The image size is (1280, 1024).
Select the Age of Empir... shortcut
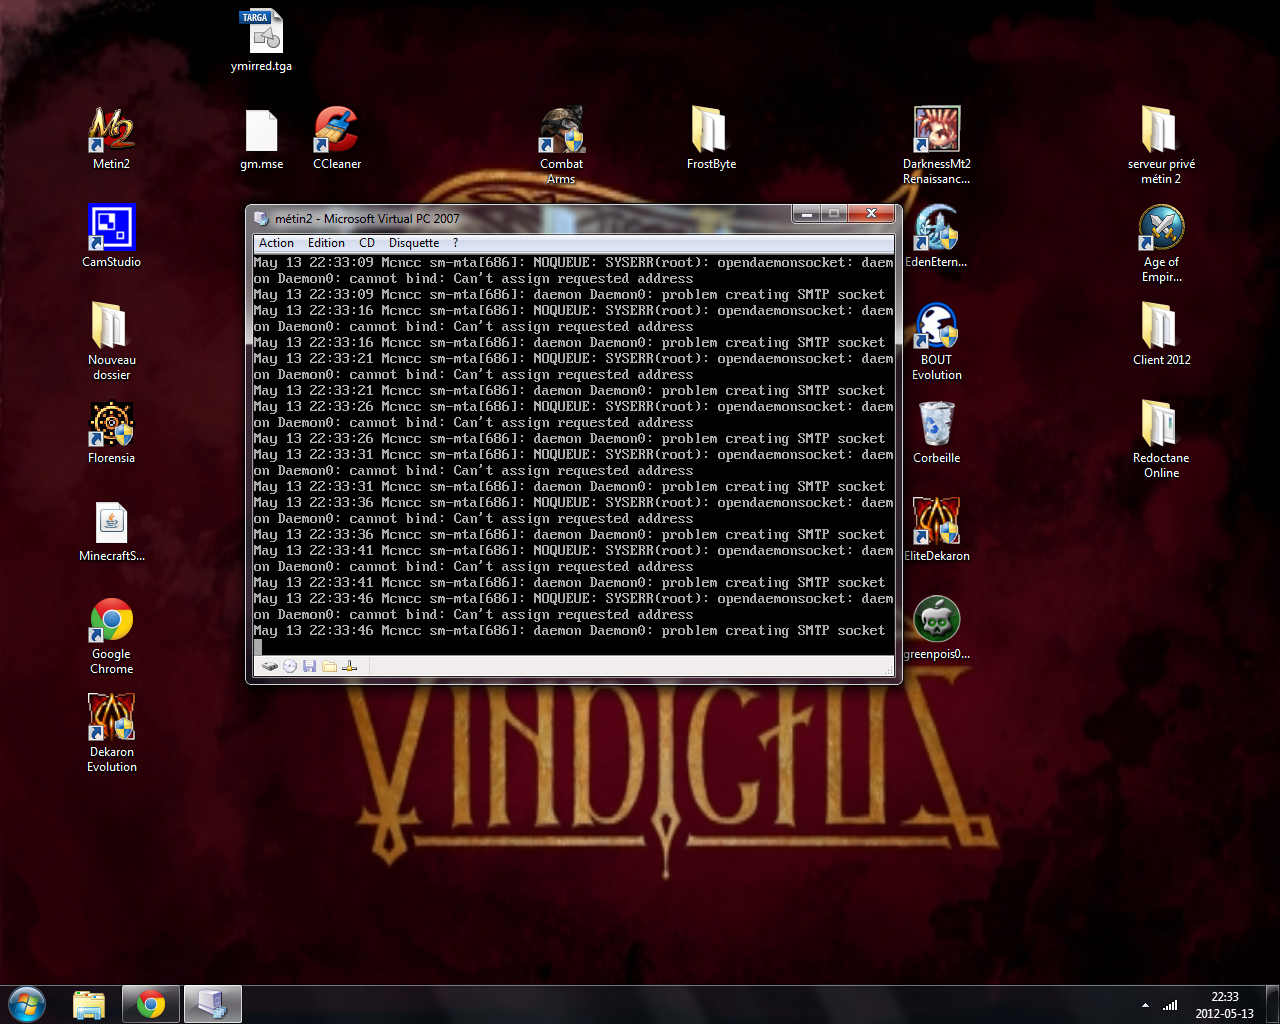pyautogui.click(x=1161, y=244)
